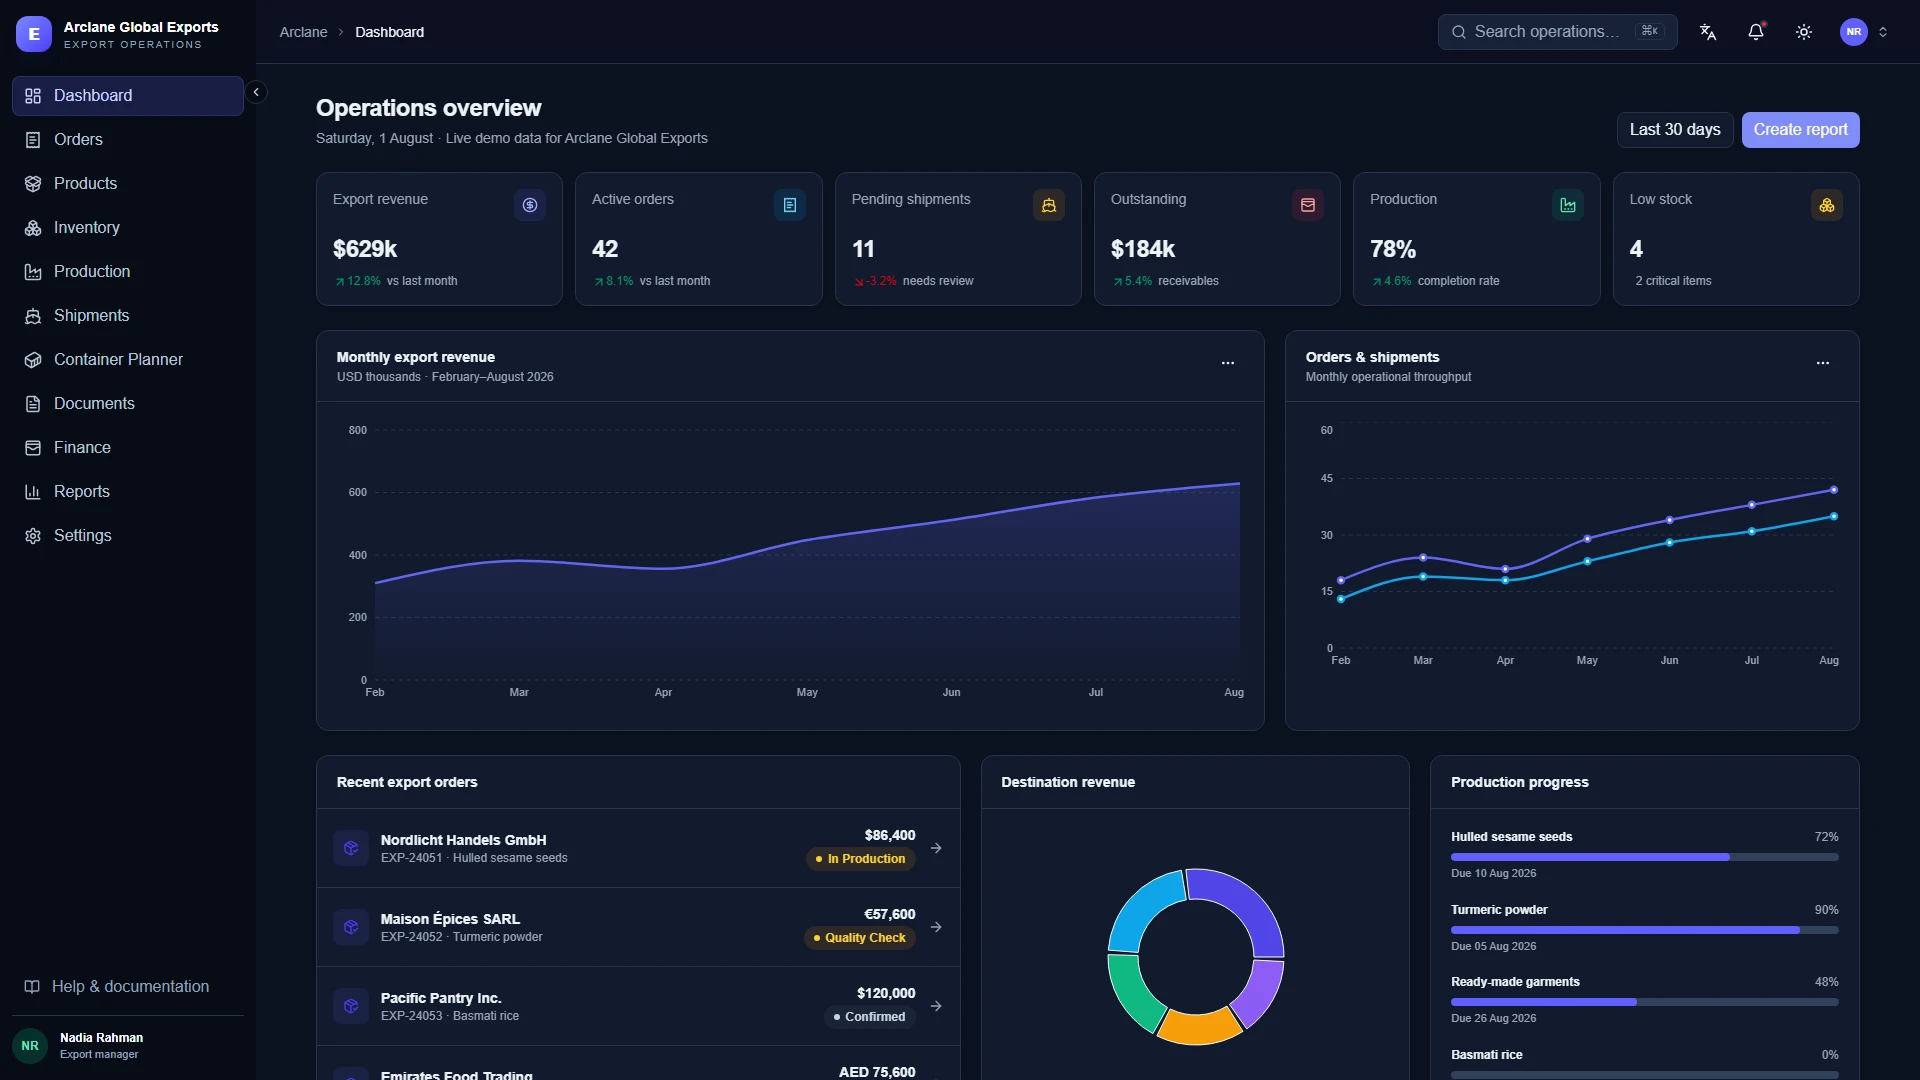Click the green segment of the donut chart

(x=1131, y=995)
